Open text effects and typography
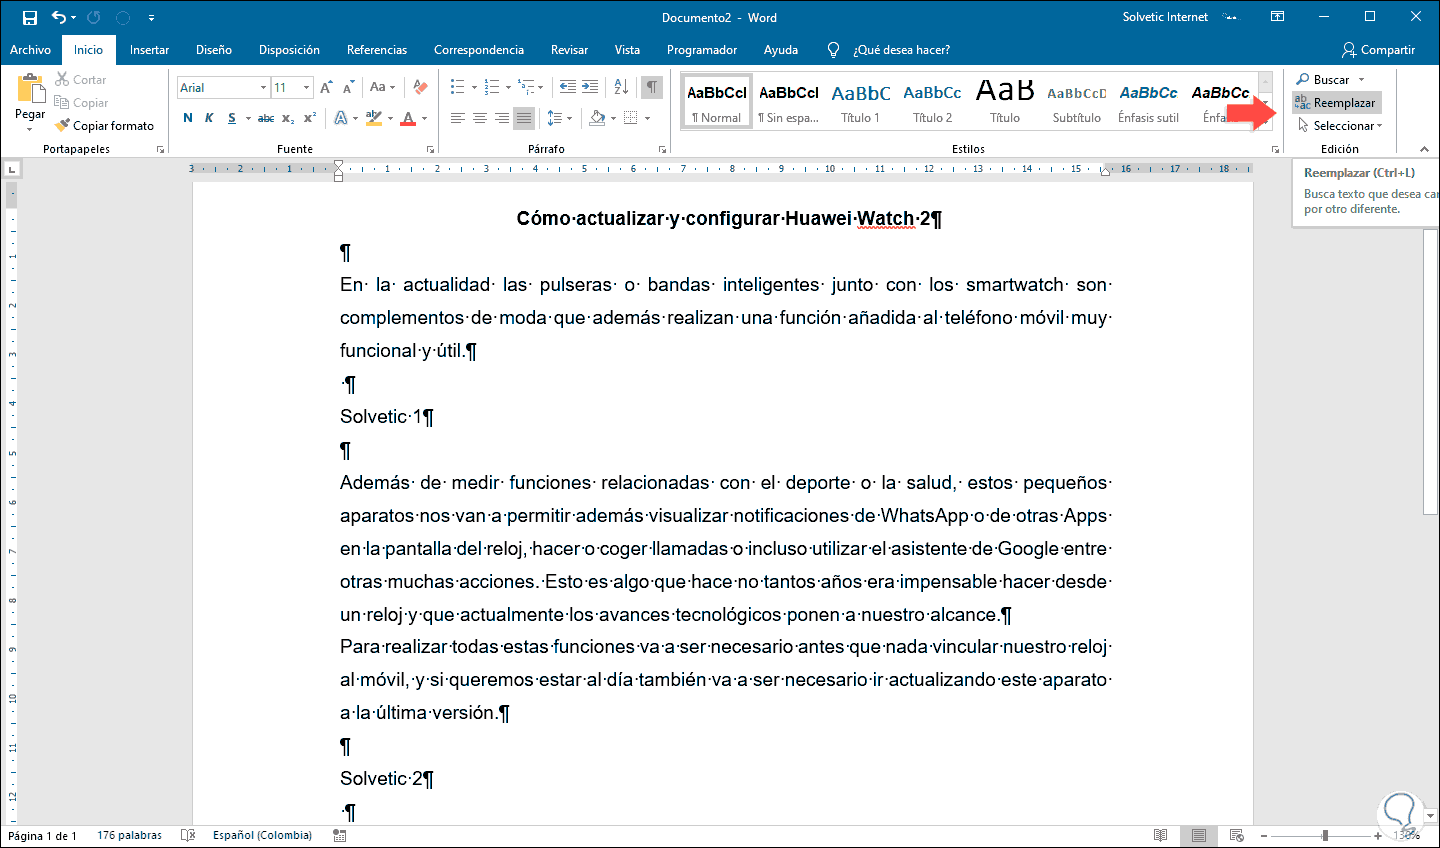This screenshot has height=848, width=1440. (341, 118)
